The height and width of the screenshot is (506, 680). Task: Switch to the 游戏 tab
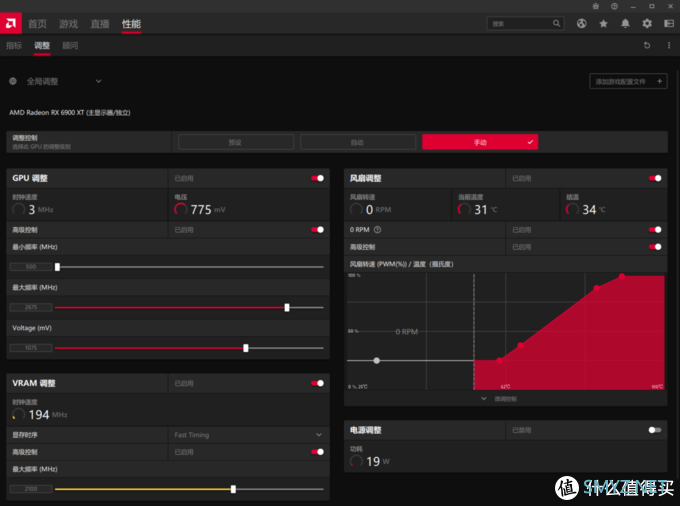[68, 23]
